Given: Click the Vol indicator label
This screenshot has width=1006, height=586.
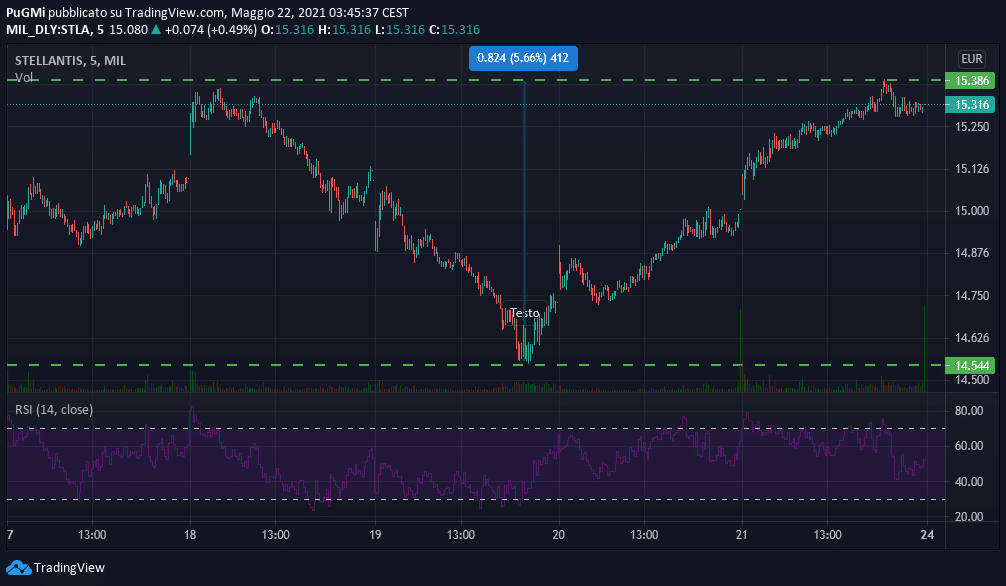Looking at the screenshot, I should (24, 77).
